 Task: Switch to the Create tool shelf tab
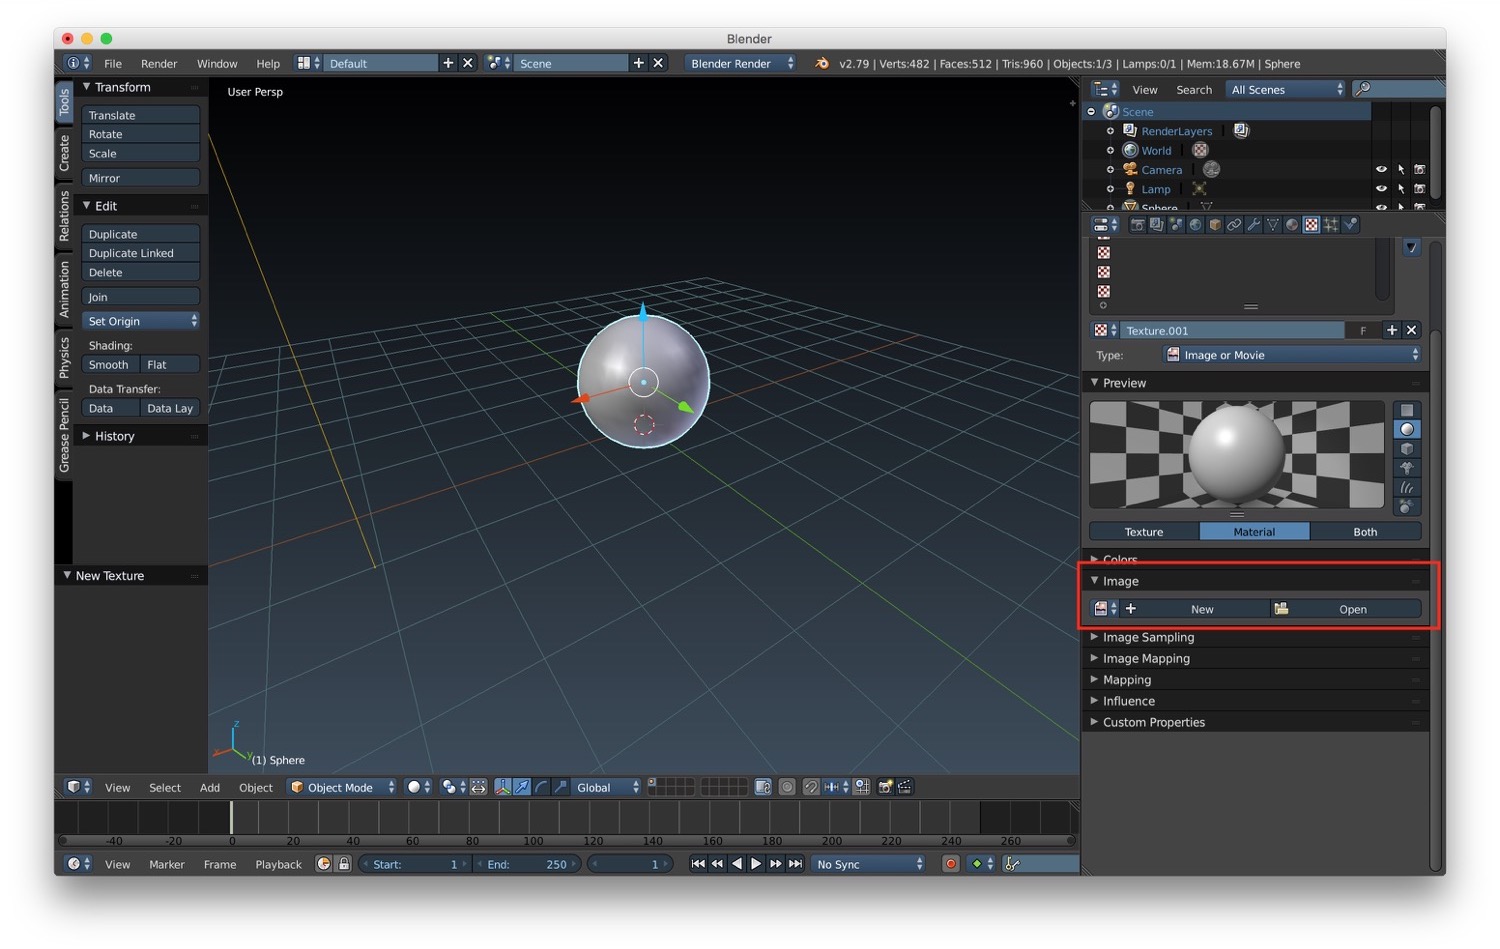pos(64,152)
